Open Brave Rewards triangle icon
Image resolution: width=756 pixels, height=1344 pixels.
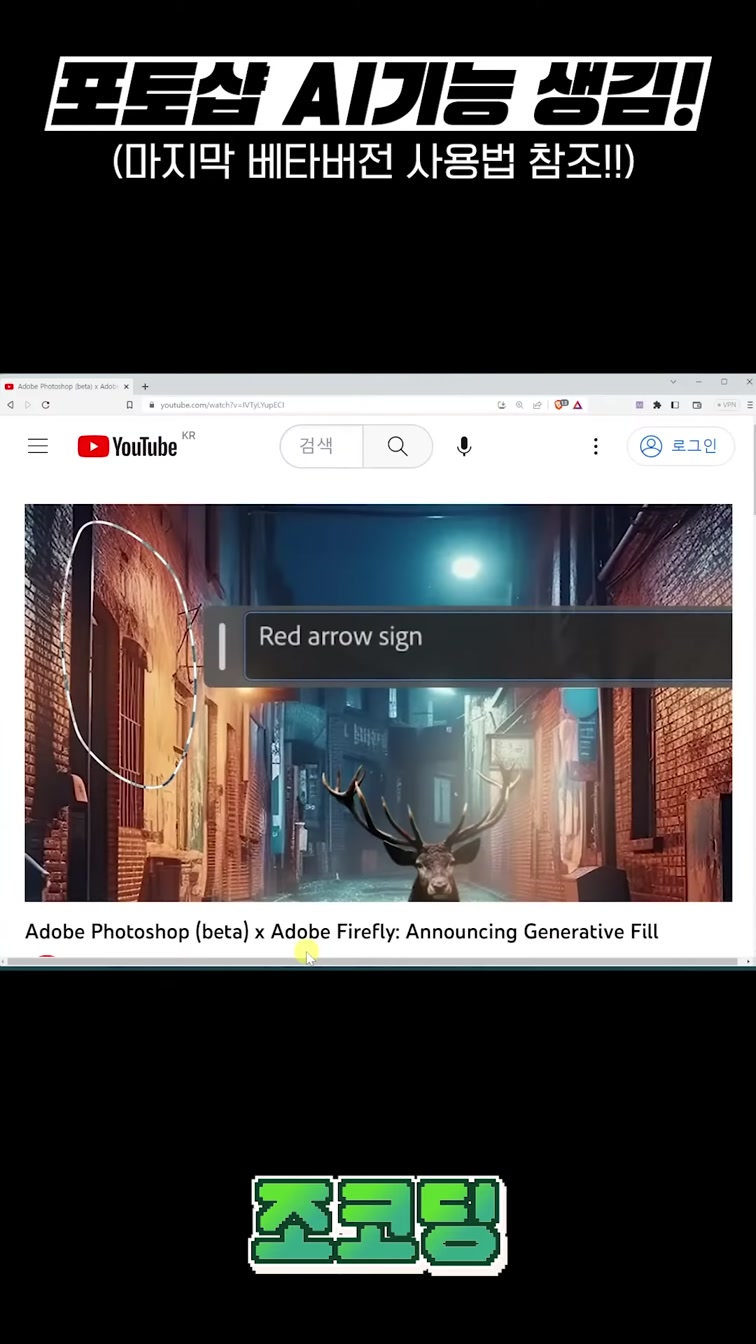point(578,405)
